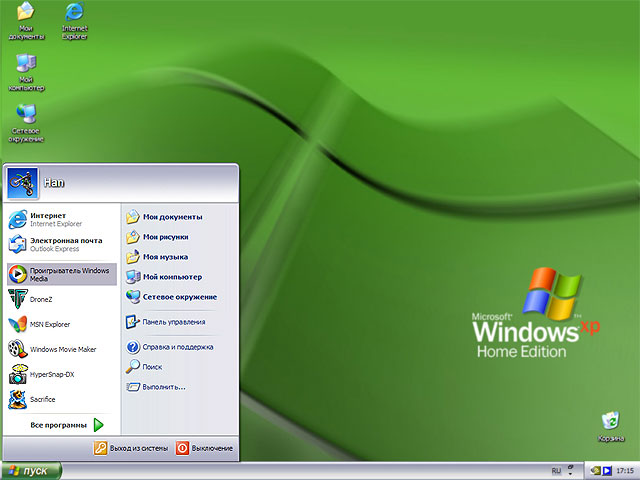The width and height of the screenshot is (640, 480).
Task: Open the Recycle Bin (Корзина) desktop icon
Action: (x=609, y=422)
